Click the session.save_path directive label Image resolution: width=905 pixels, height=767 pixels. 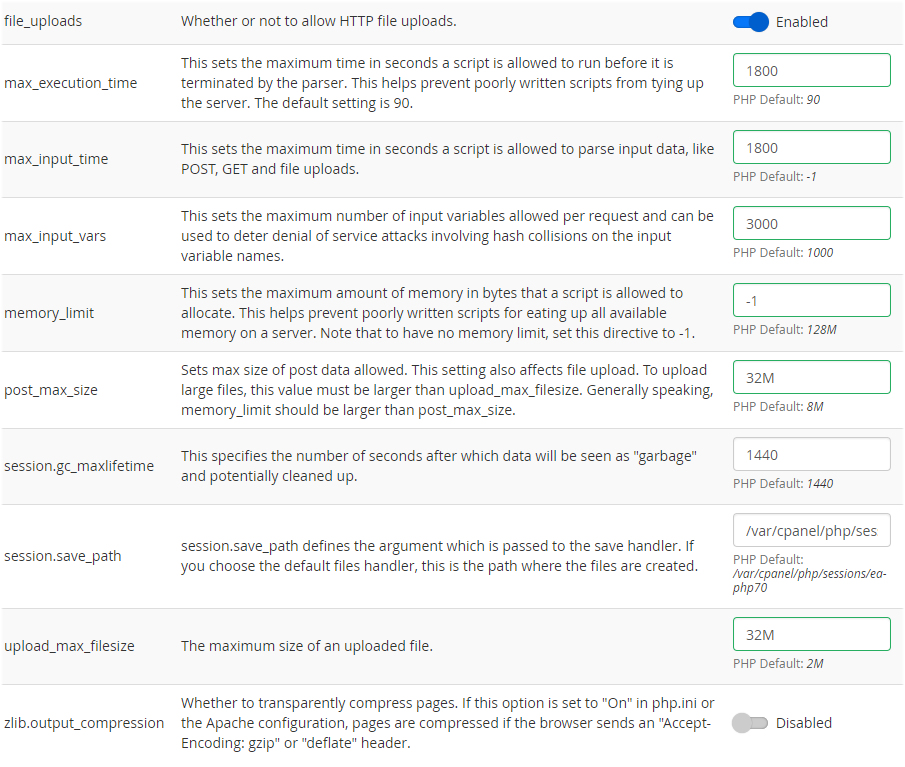coord(63,556)
